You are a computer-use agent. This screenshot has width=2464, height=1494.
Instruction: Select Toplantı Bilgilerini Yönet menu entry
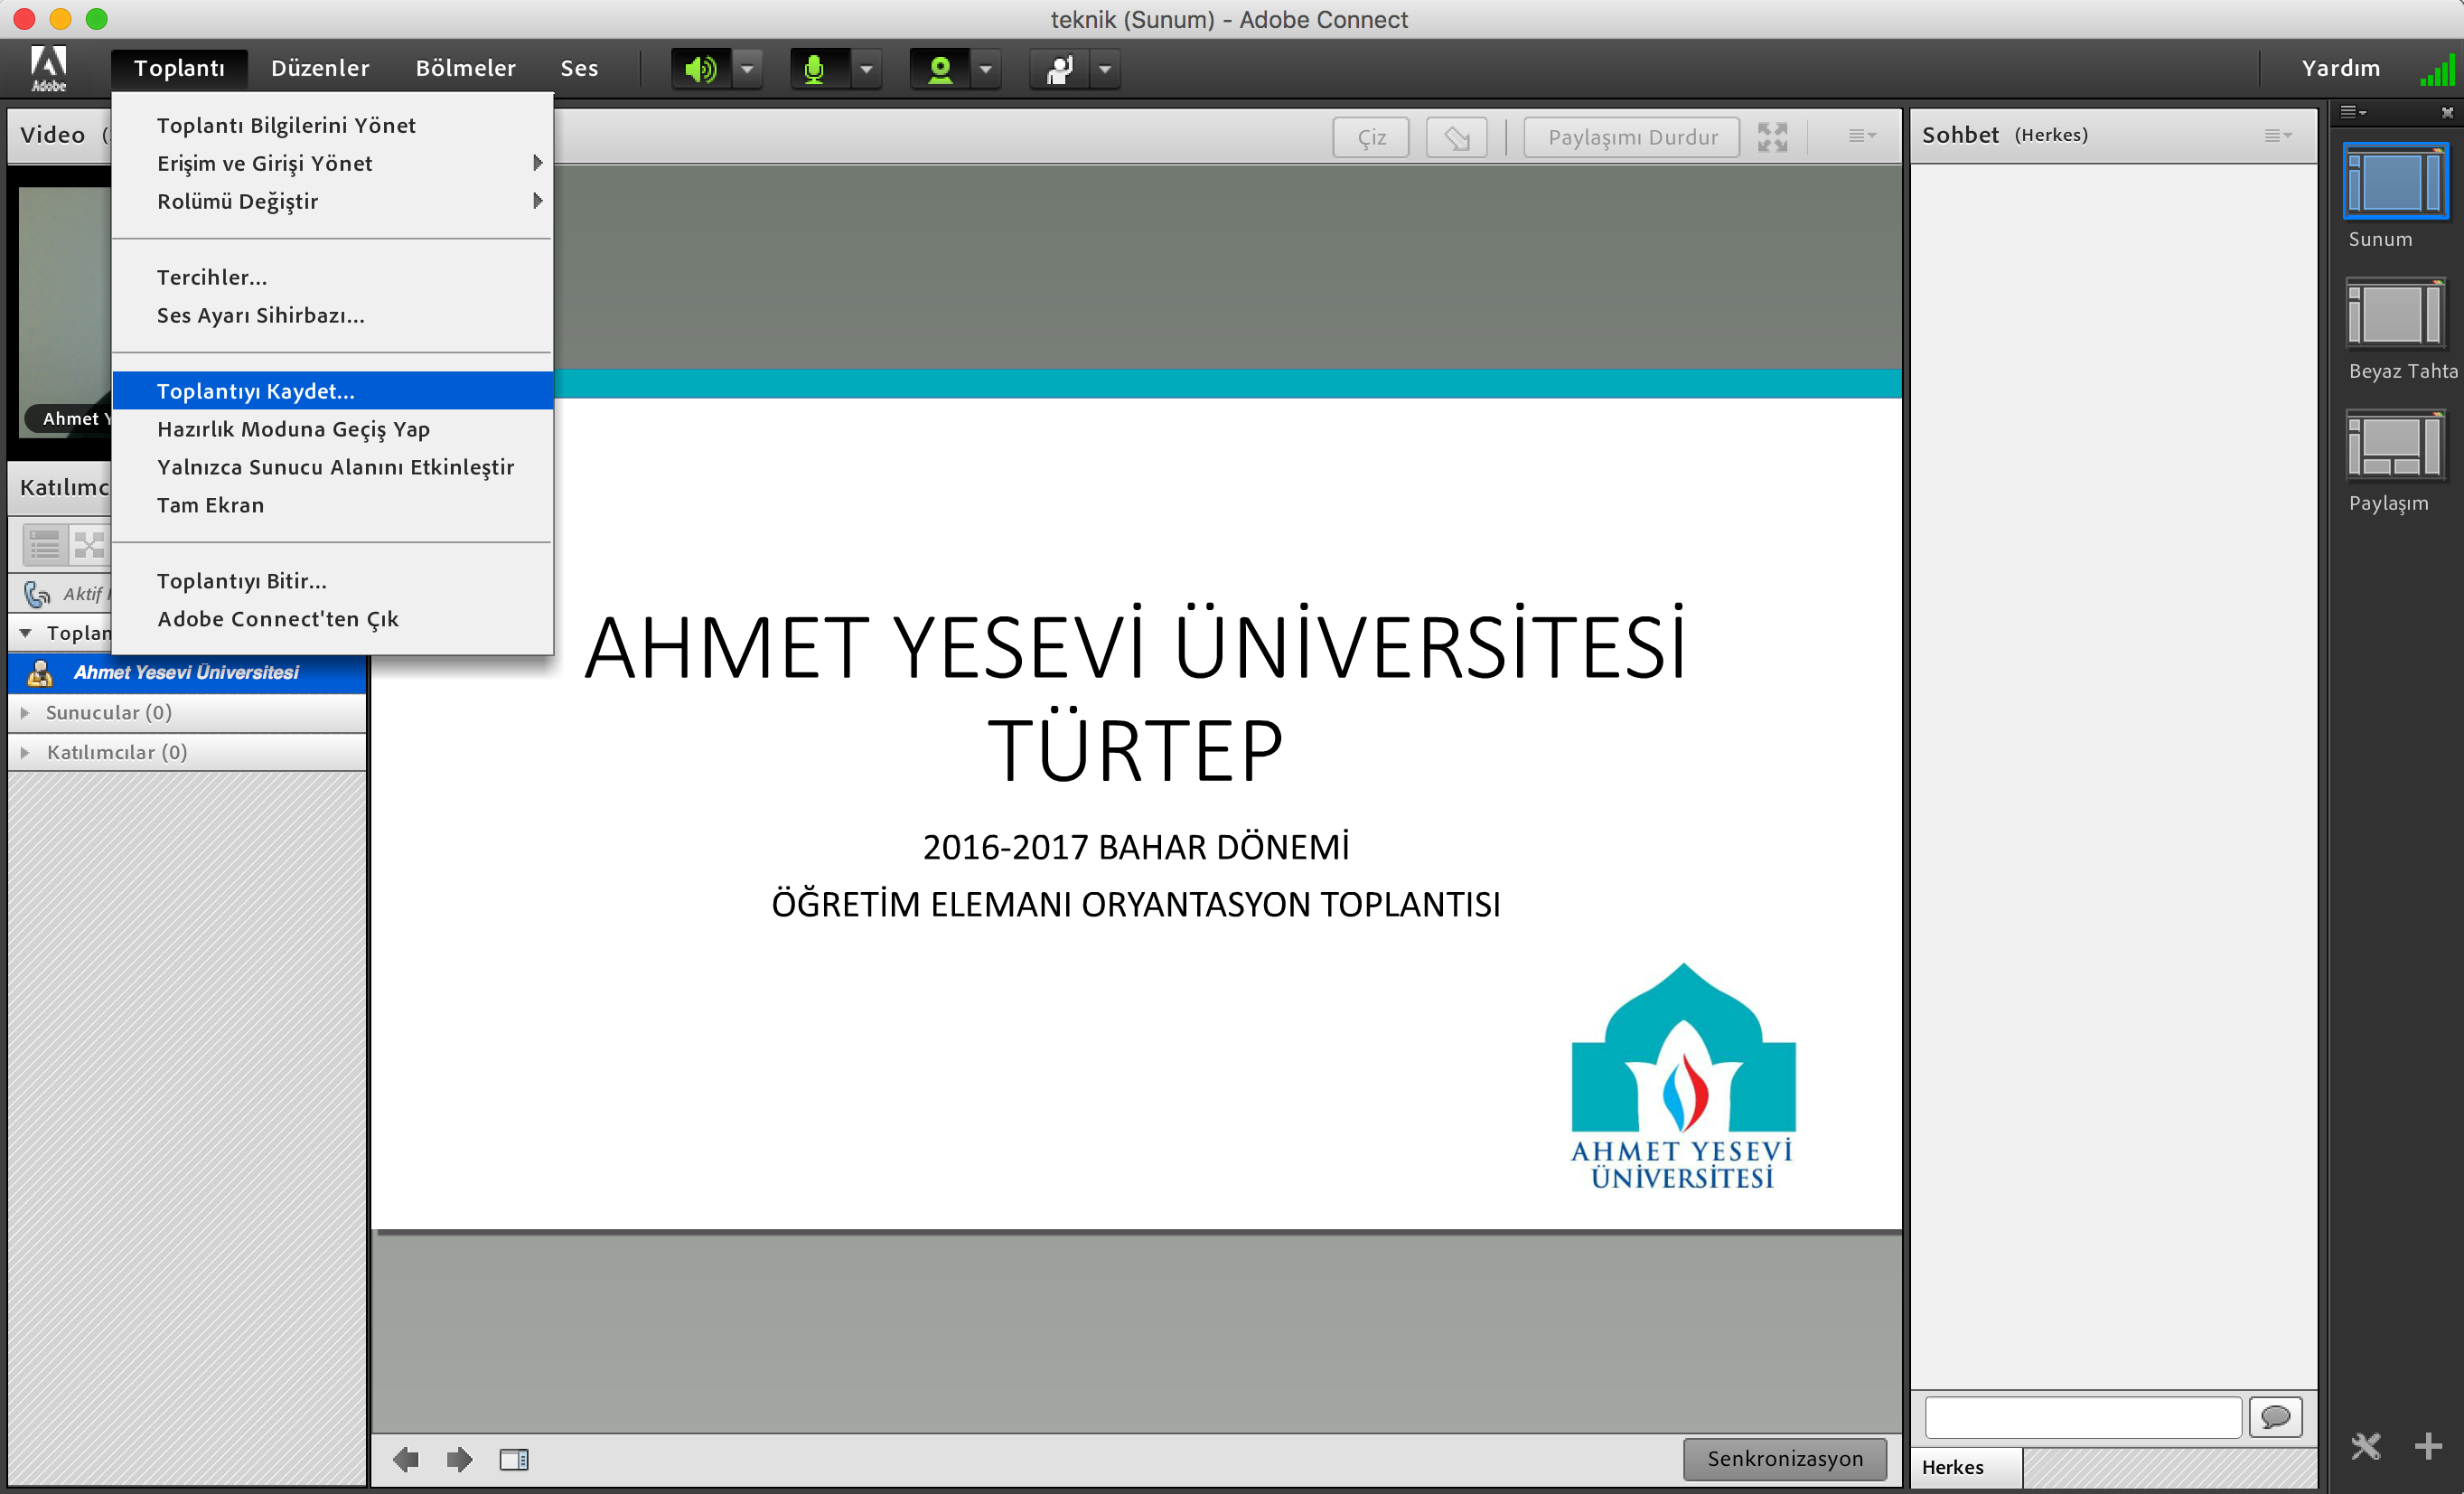pos(333,125)
